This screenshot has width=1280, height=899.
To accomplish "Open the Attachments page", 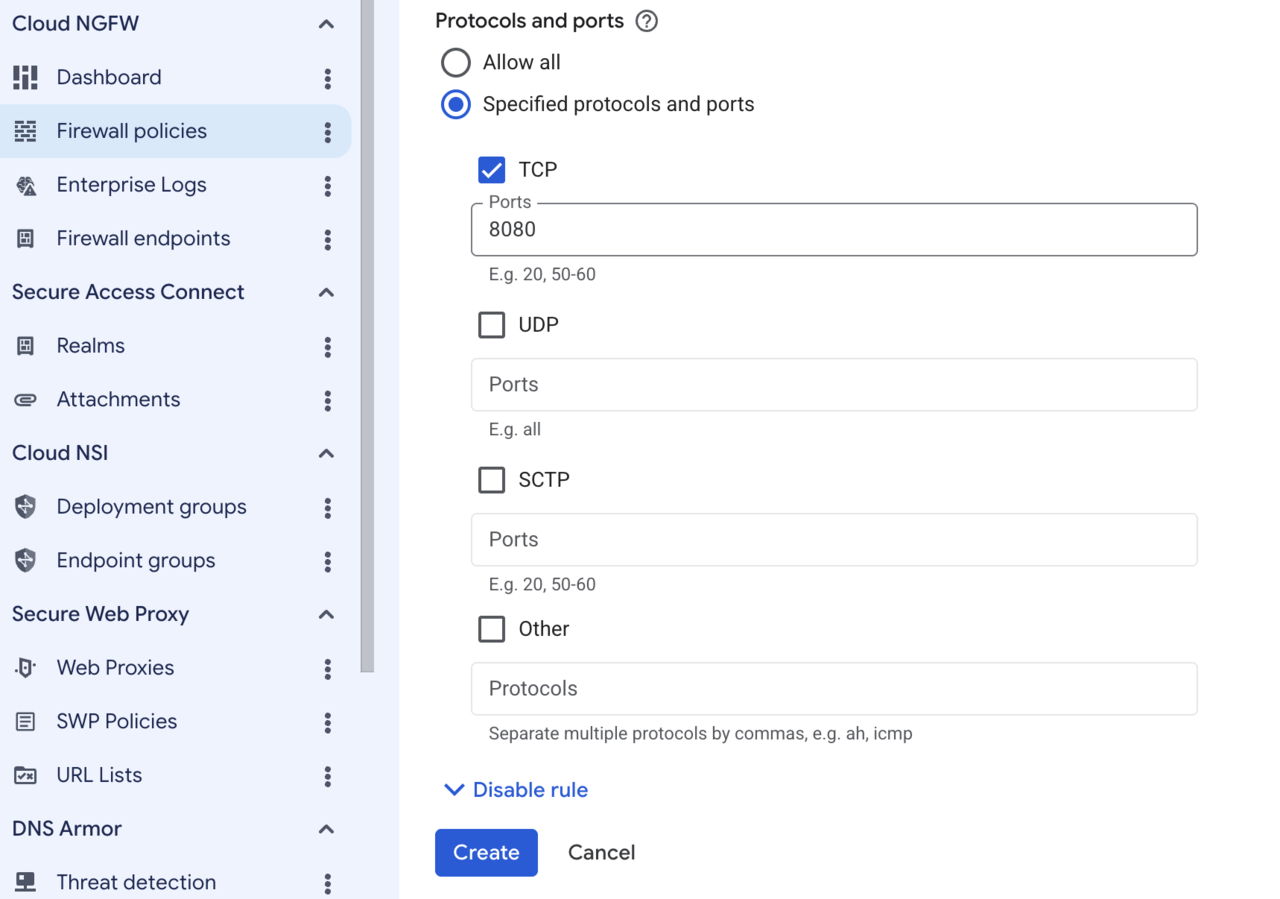I will pos(119,400).
